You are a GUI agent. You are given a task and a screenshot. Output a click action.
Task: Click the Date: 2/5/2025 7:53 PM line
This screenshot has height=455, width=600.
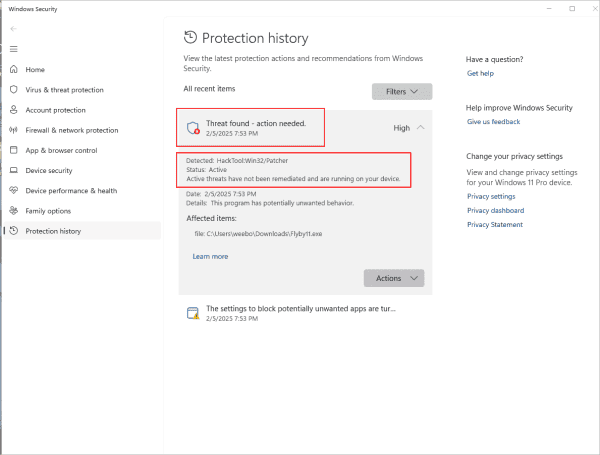coord(221,194)
